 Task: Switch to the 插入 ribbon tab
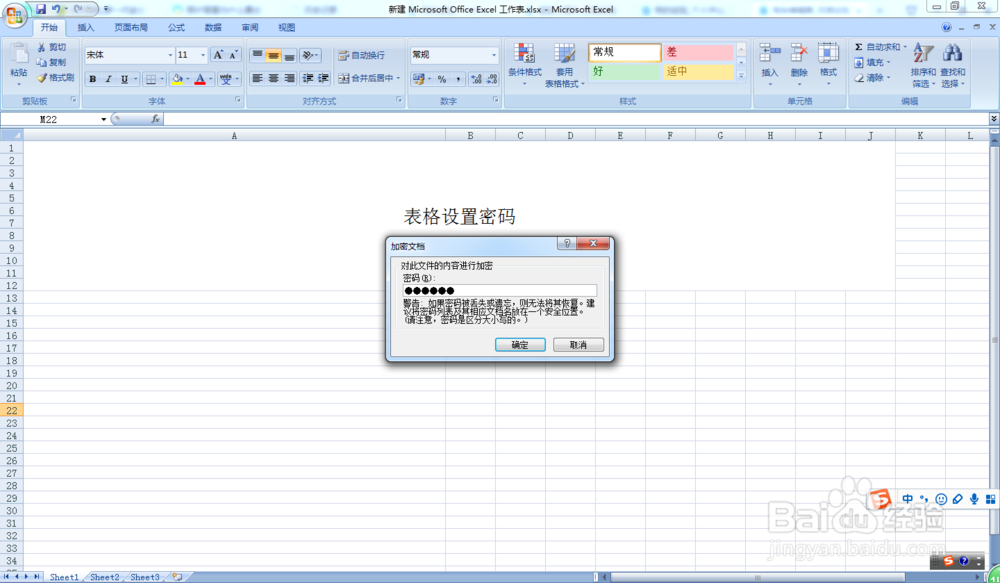point(84,27)
